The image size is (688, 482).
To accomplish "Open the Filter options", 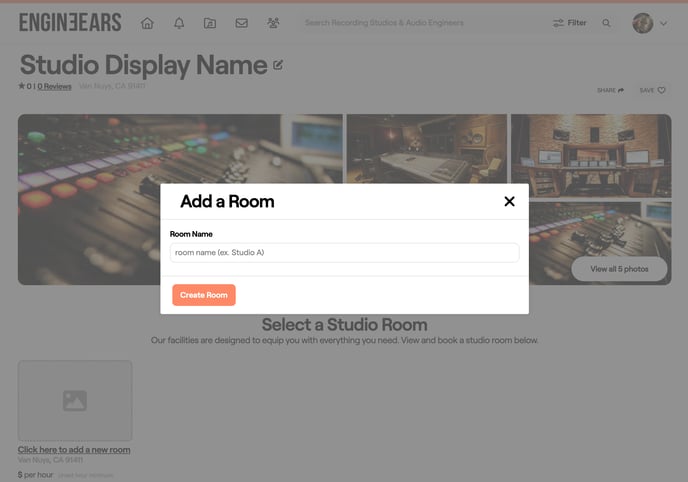I will [x=570, y=23].
